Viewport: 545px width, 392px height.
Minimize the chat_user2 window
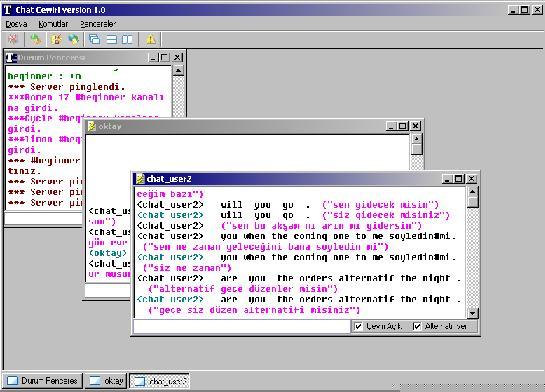click(448, 179)
